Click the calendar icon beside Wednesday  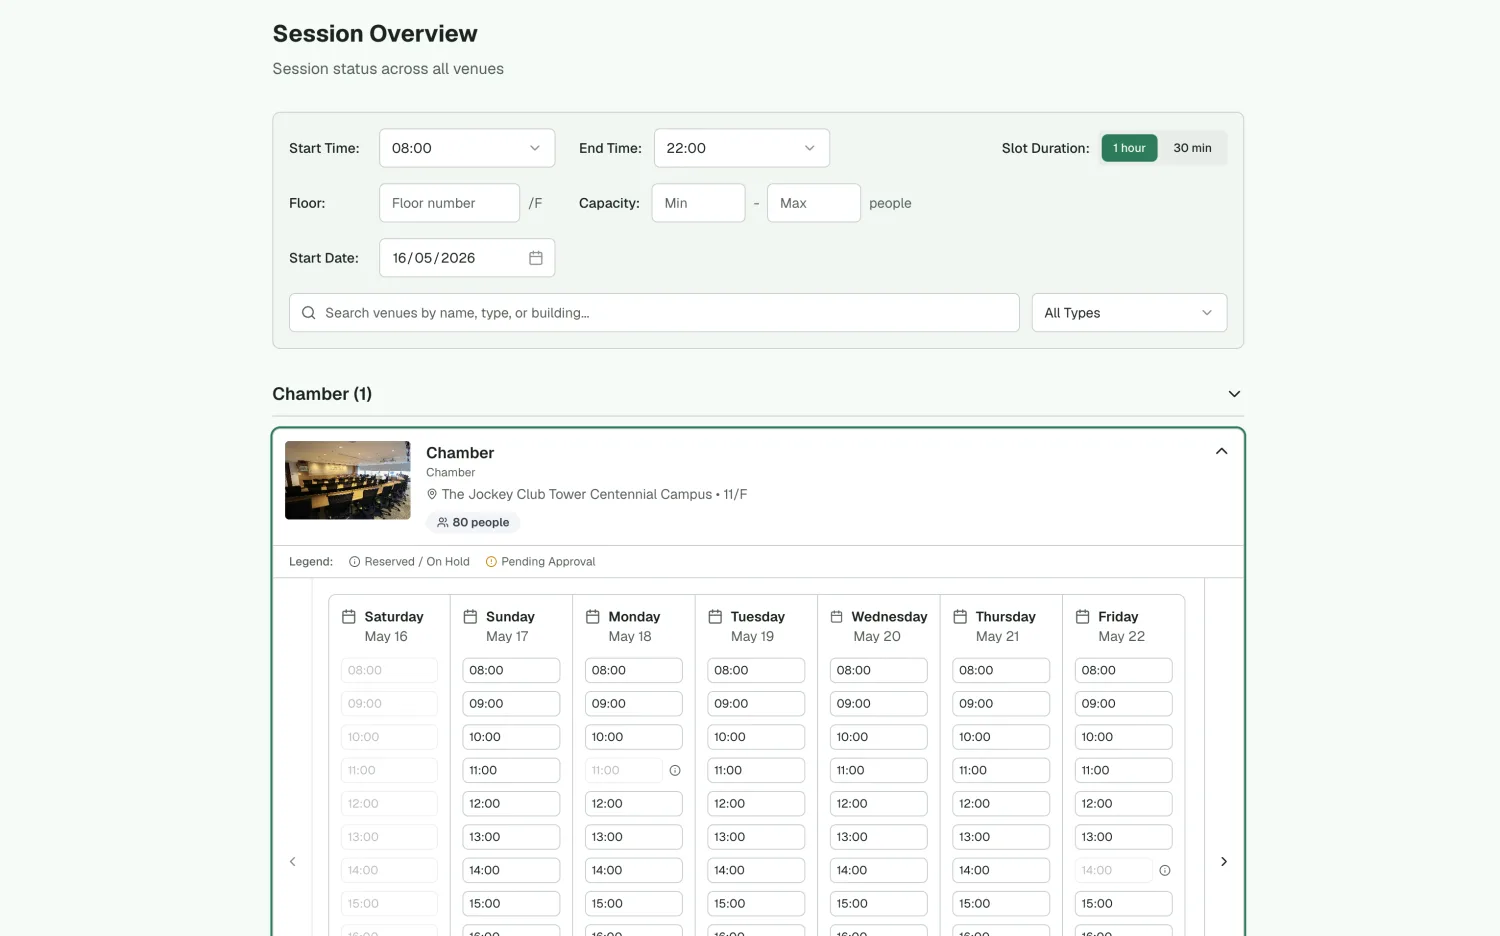click(837, 617)
